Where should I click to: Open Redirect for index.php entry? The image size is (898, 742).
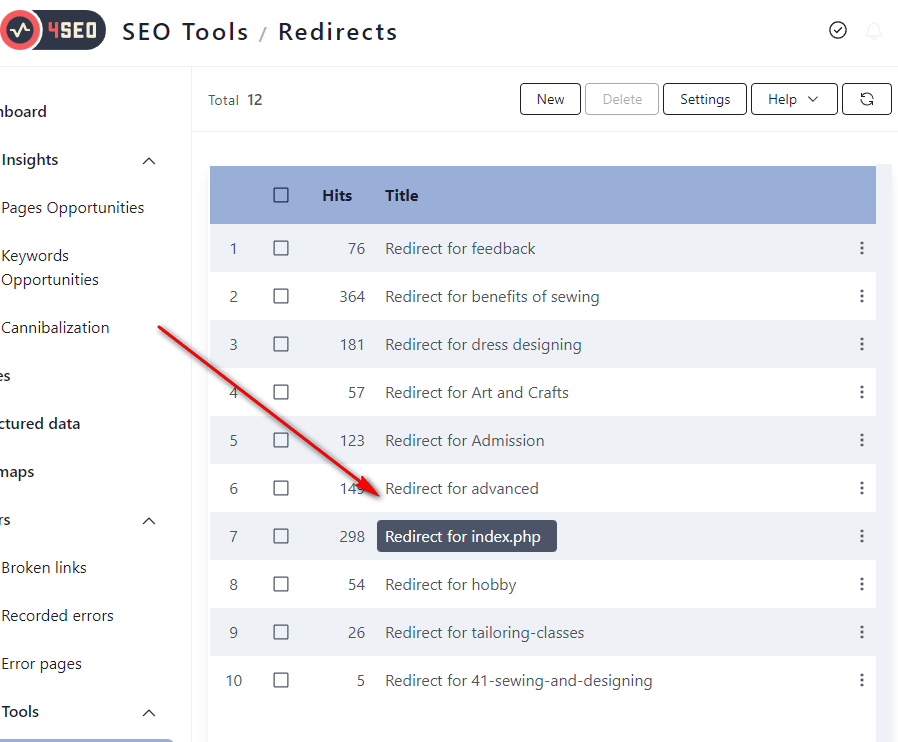[x=463, y=537]
